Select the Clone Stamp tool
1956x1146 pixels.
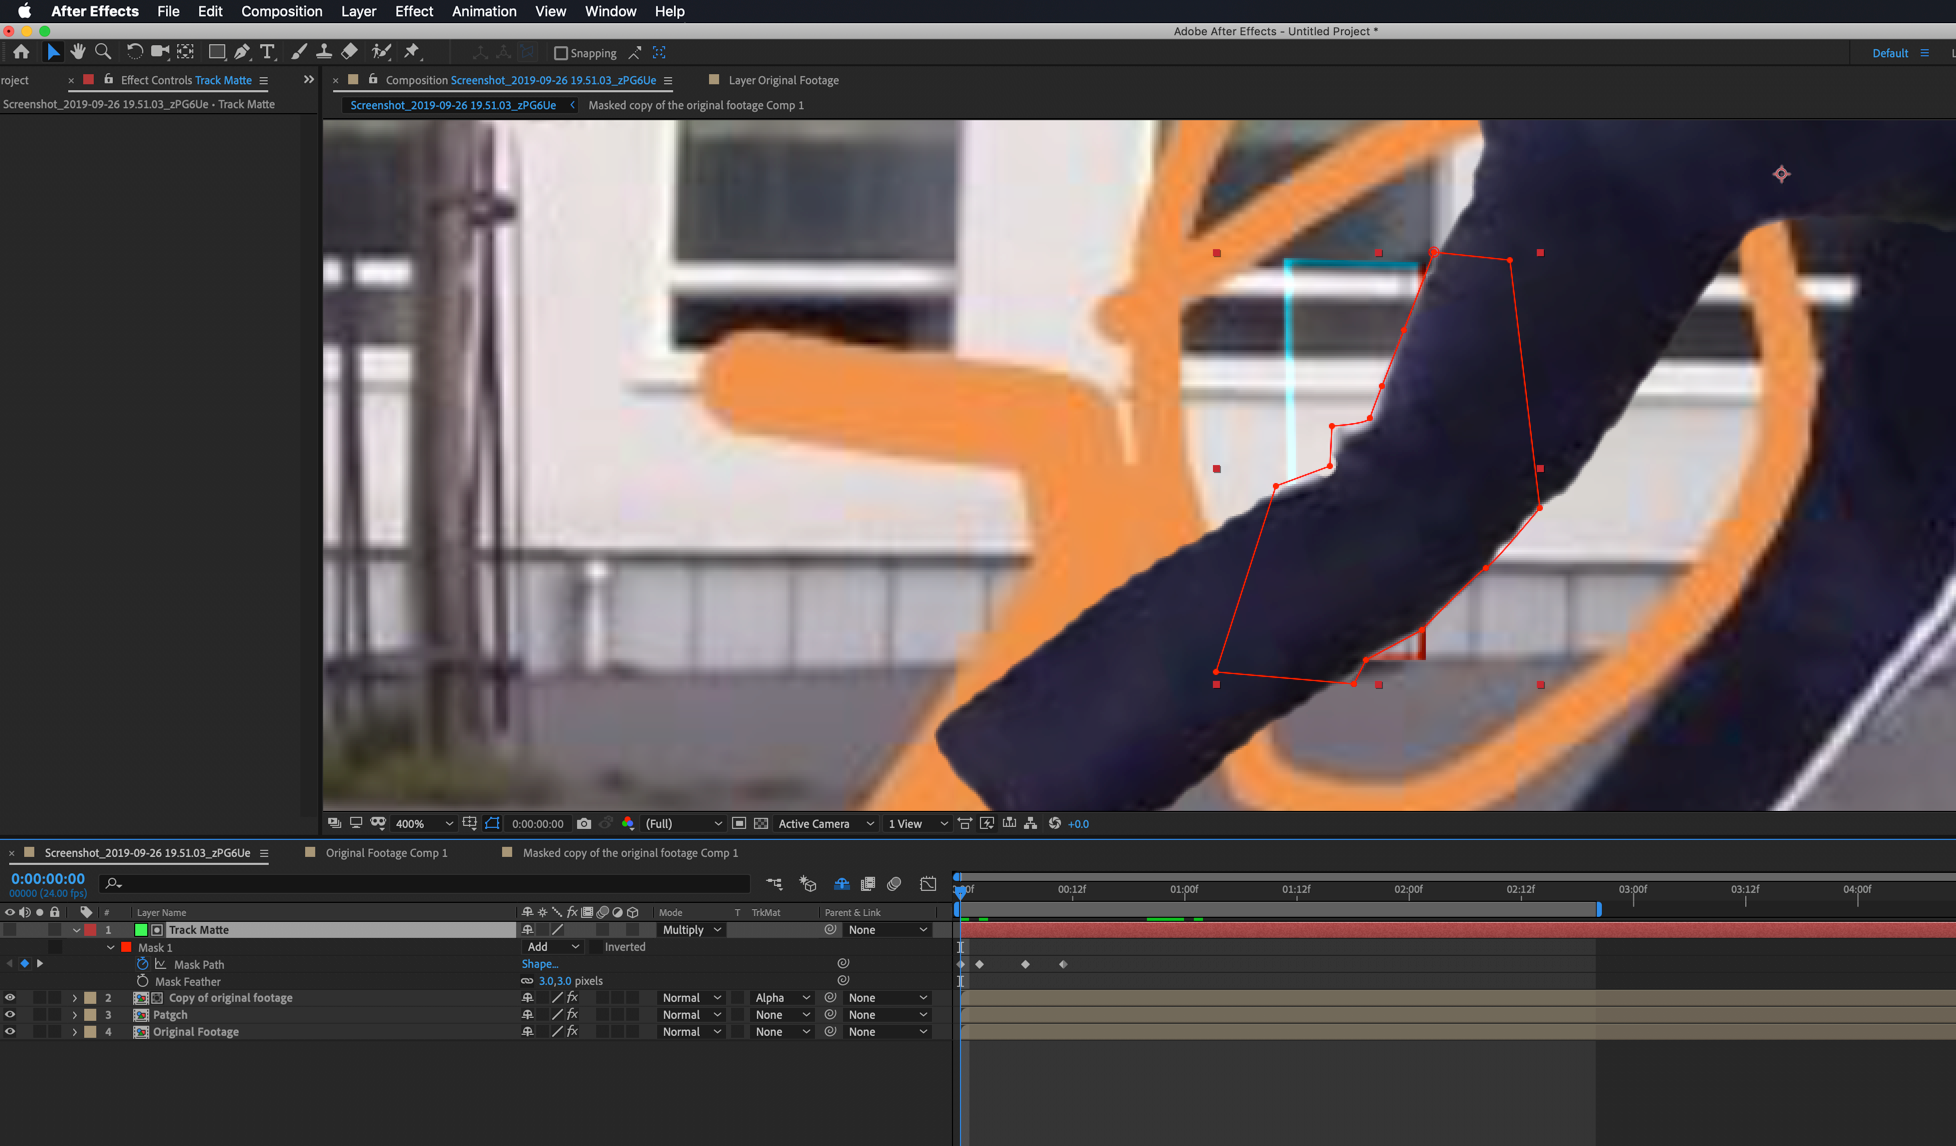click(x=323, y=51)
